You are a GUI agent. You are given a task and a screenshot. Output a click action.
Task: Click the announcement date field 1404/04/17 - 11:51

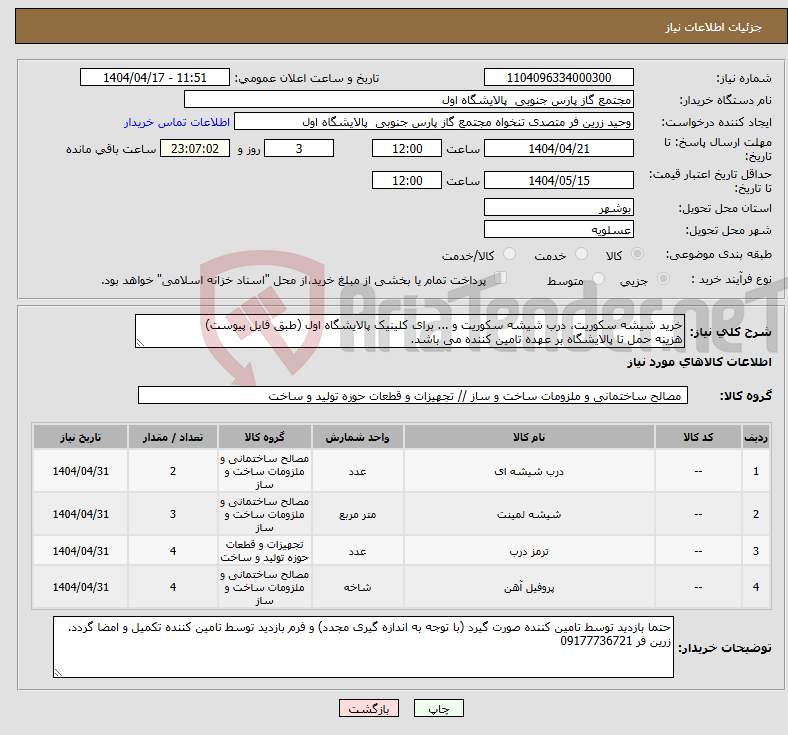pos(154,78)
